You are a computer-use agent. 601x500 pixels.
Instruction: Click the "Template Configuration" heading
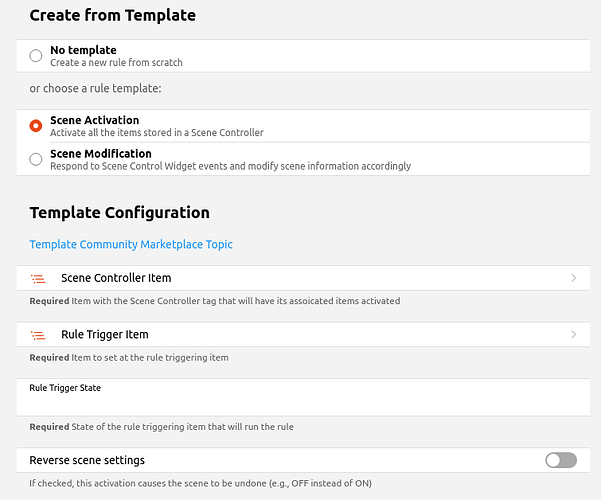[x=119, y=212]
